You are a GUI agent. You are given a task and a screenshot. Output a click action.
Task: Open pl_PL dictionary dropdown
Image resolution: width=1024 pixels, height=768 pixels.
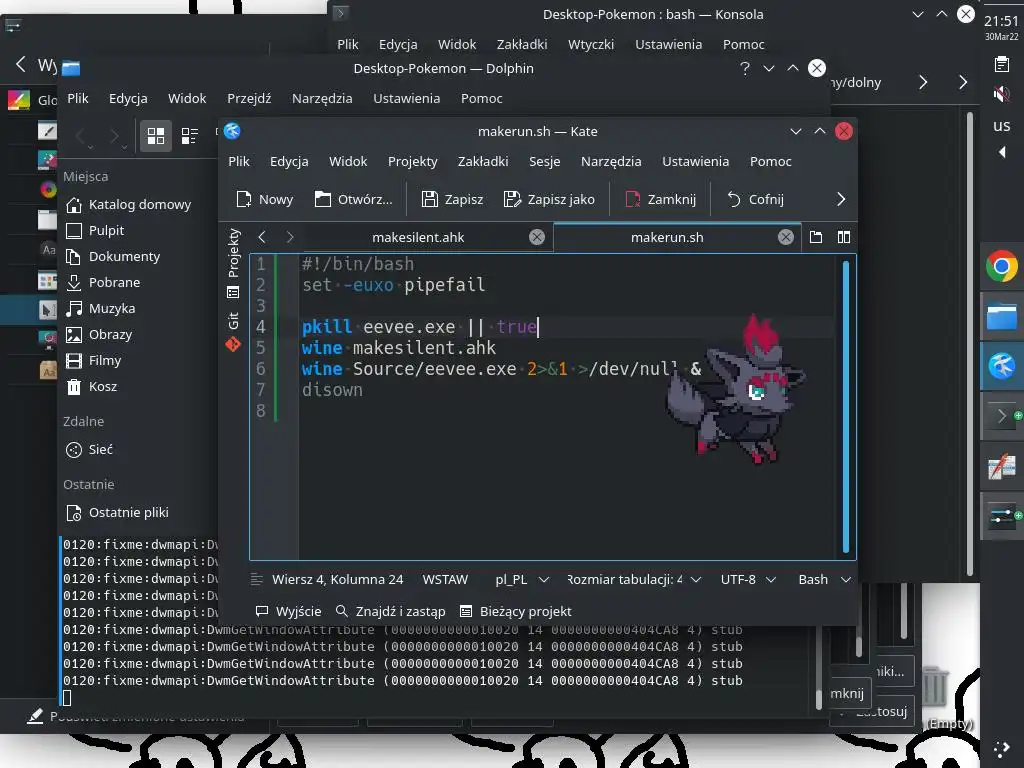click(x=522, y=579)
